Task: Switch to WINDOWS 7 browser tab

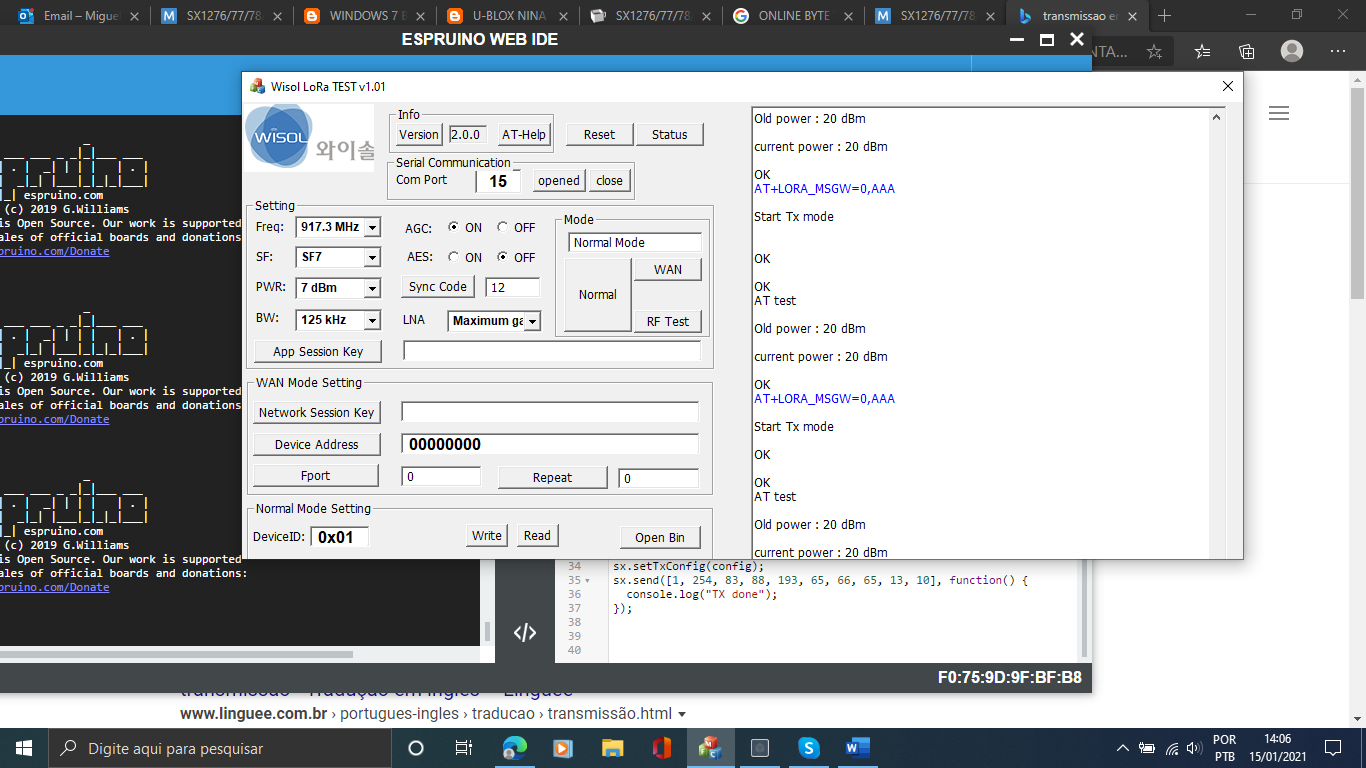Action: tap(364, 16)
